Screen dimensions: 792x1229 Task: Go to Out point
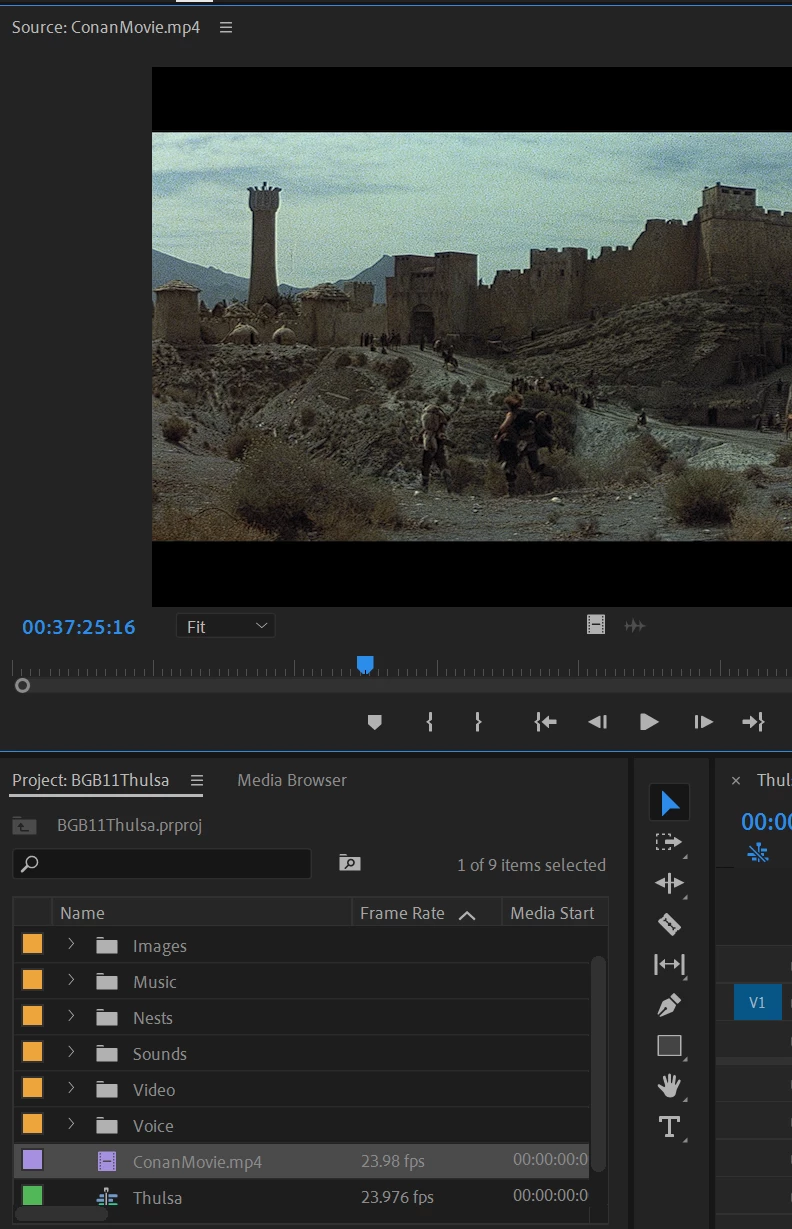pos(753,721)
